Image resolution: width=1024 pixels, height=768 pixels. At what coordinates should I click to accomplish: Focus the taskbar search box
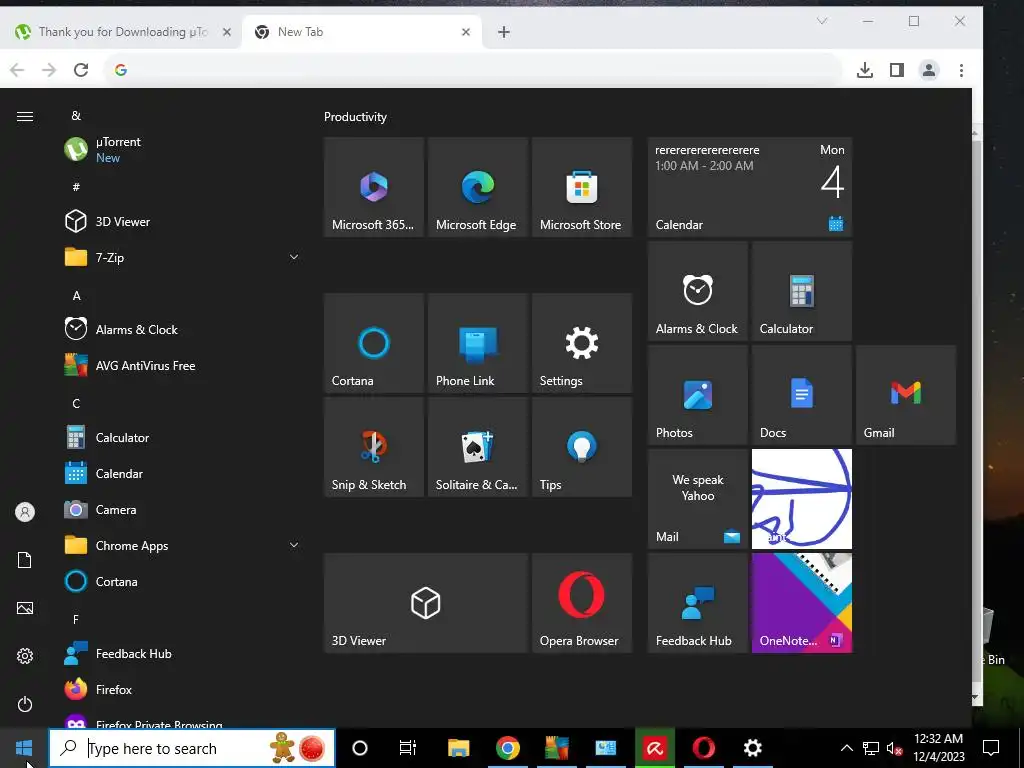click(x=192, y=748)
